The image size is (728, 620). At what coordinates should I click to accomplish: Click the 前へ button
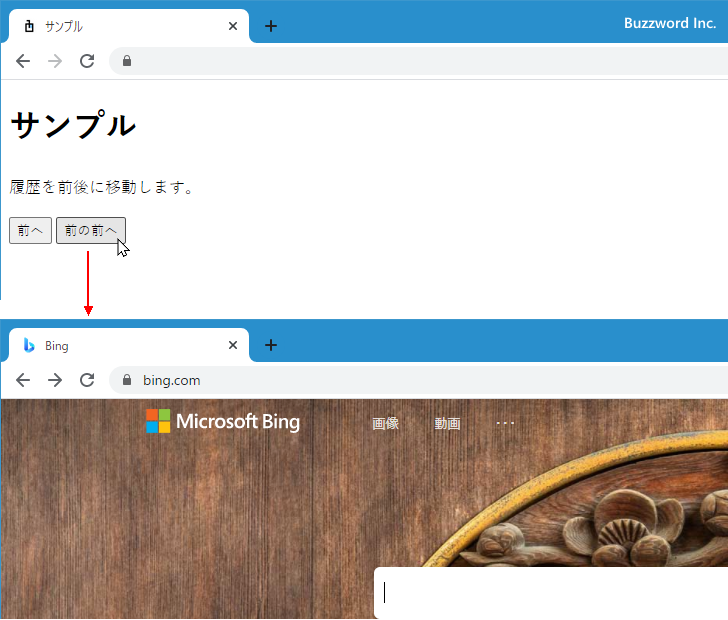point(30,230)
